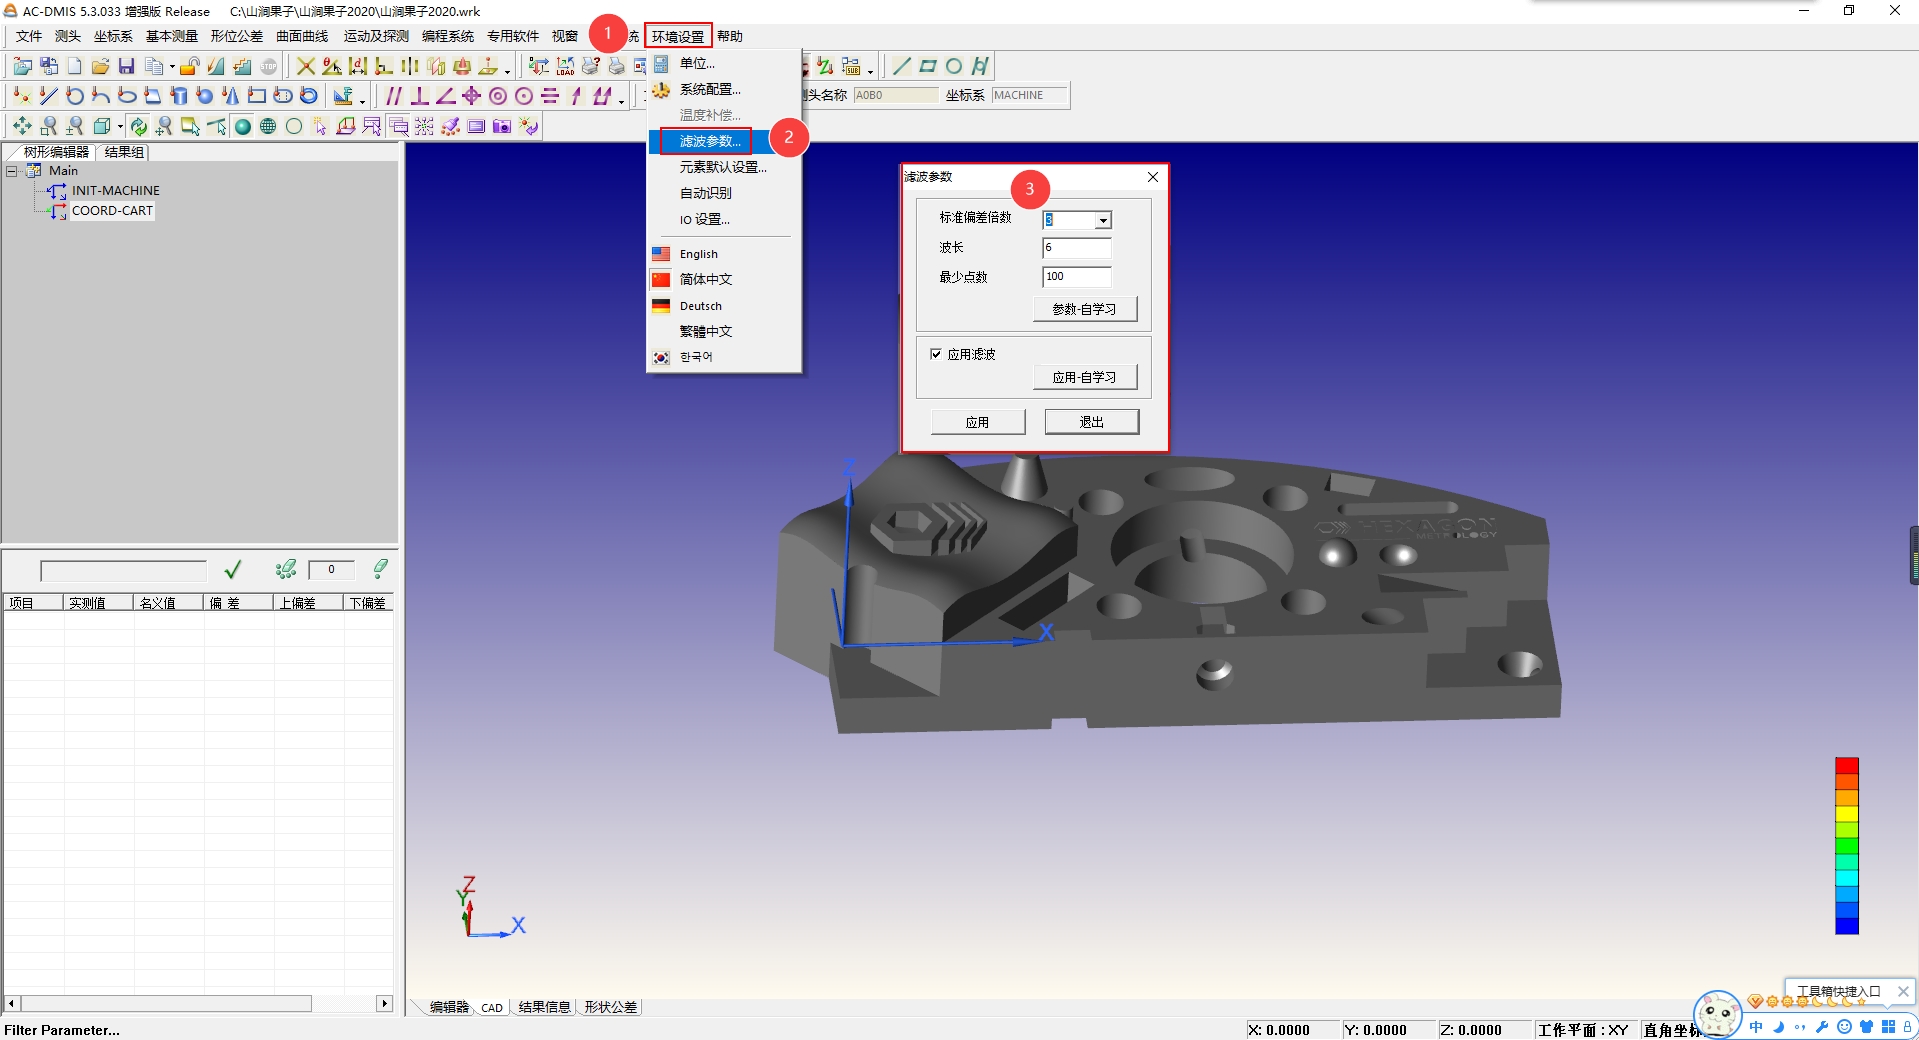Click the angularity tolerance icon
1919x1040 pixels.
(x=446, y=96)
